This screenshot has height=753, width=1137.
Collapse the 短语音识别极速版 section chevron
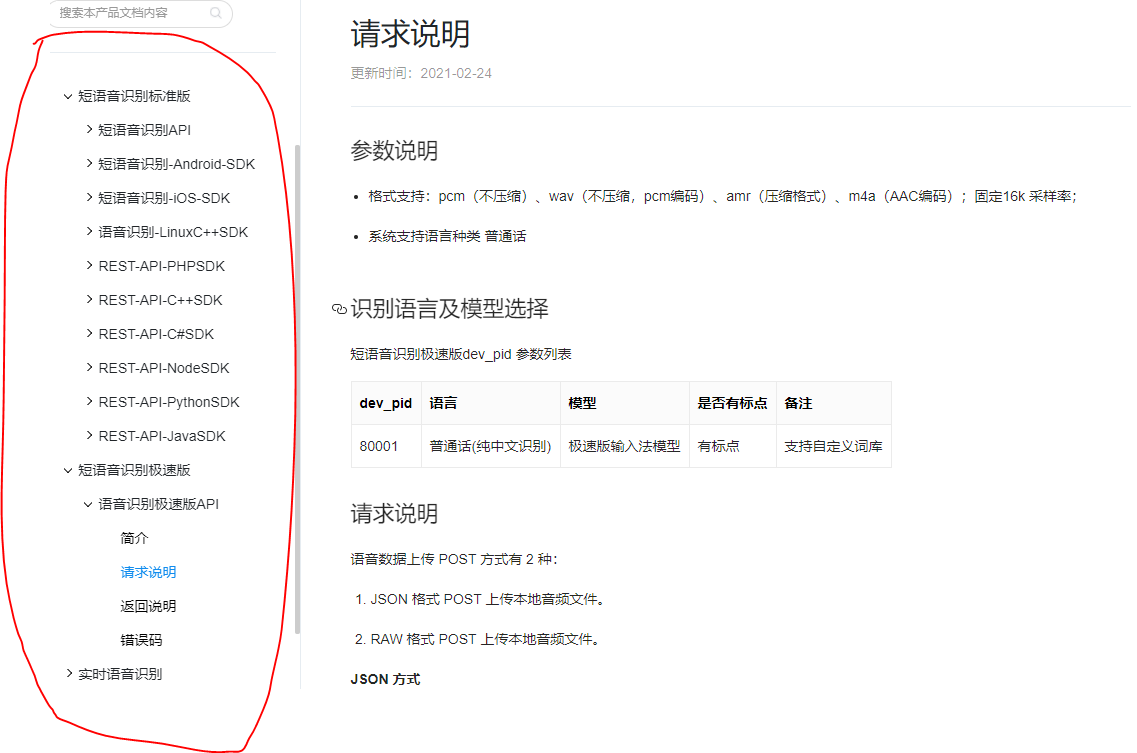(x=67, y=471)
